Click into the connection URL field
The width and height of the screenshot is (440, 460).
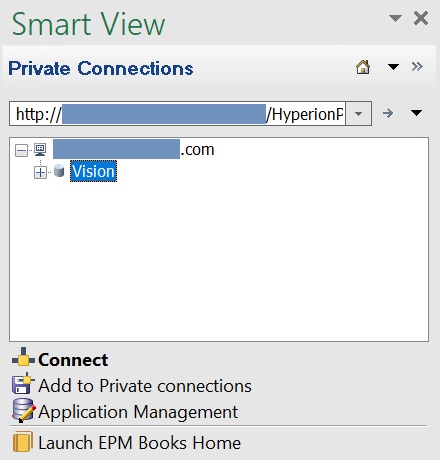pyautogui.click(x=177, y=114)
